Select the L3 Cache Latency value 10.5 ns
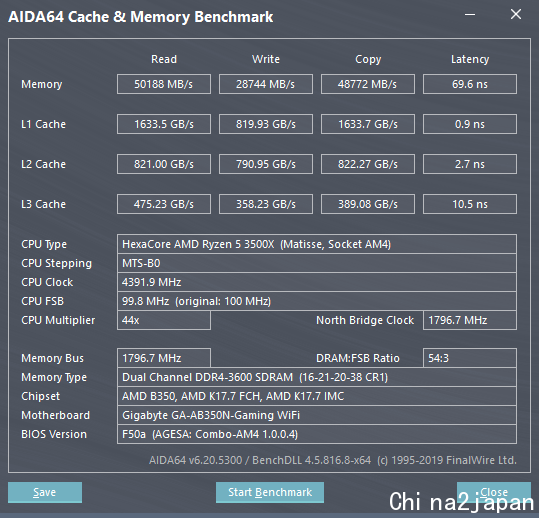The width and height of the screenshot is (539, 518). (x=470, y=204)
